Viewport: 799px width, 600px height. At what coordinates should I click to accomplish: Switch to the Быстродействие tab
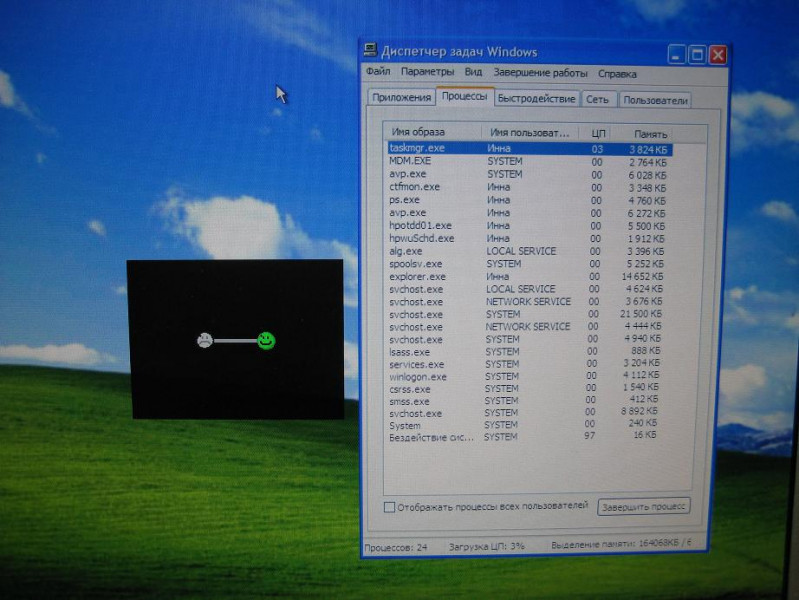point(537,99)
